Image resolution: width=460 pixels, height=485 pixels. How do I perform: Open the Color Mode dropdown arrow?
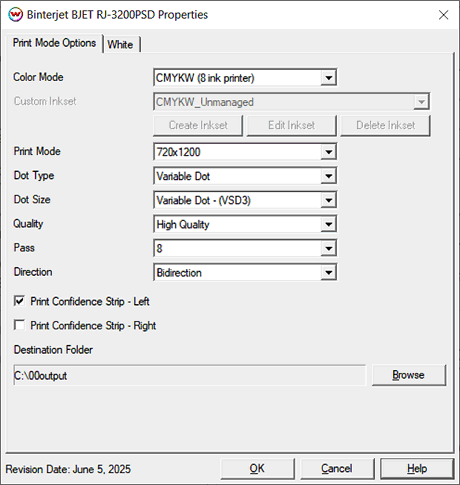coord(328,78)
